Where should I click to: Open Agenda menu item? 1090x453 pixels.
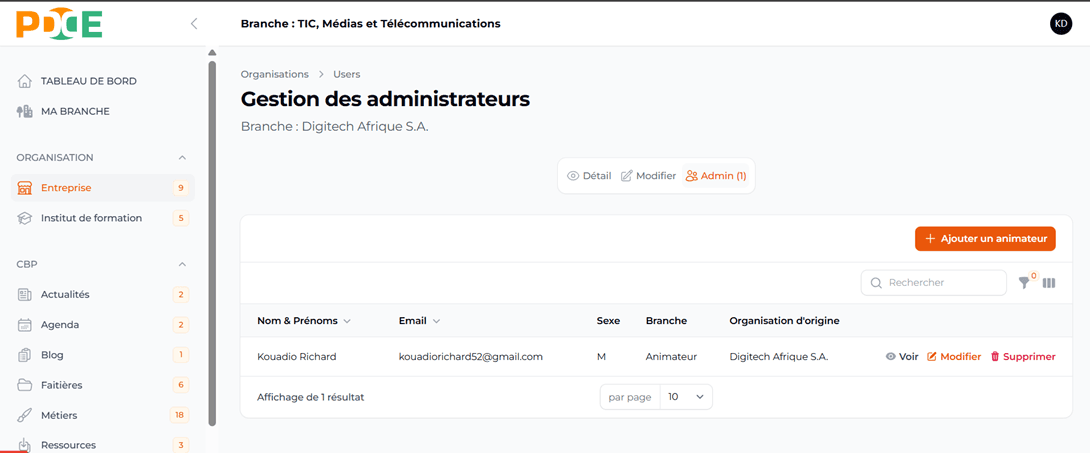point(103,324)
